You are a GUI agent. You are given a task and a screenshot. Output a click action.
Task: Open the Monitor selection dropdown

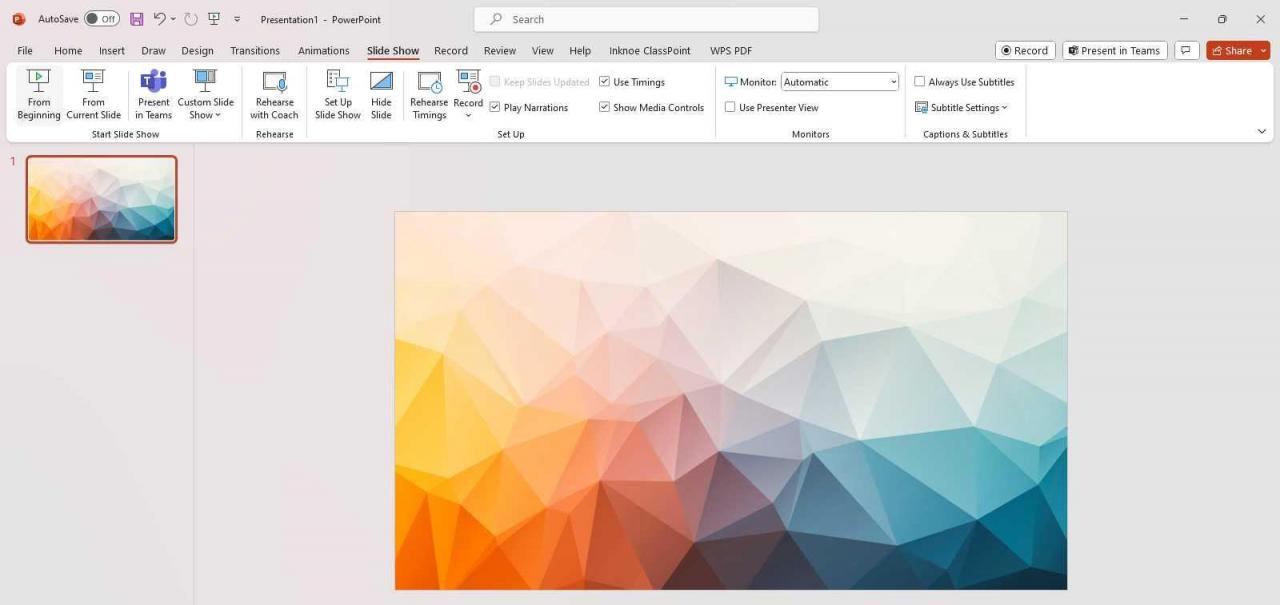(x=893, y=82)
